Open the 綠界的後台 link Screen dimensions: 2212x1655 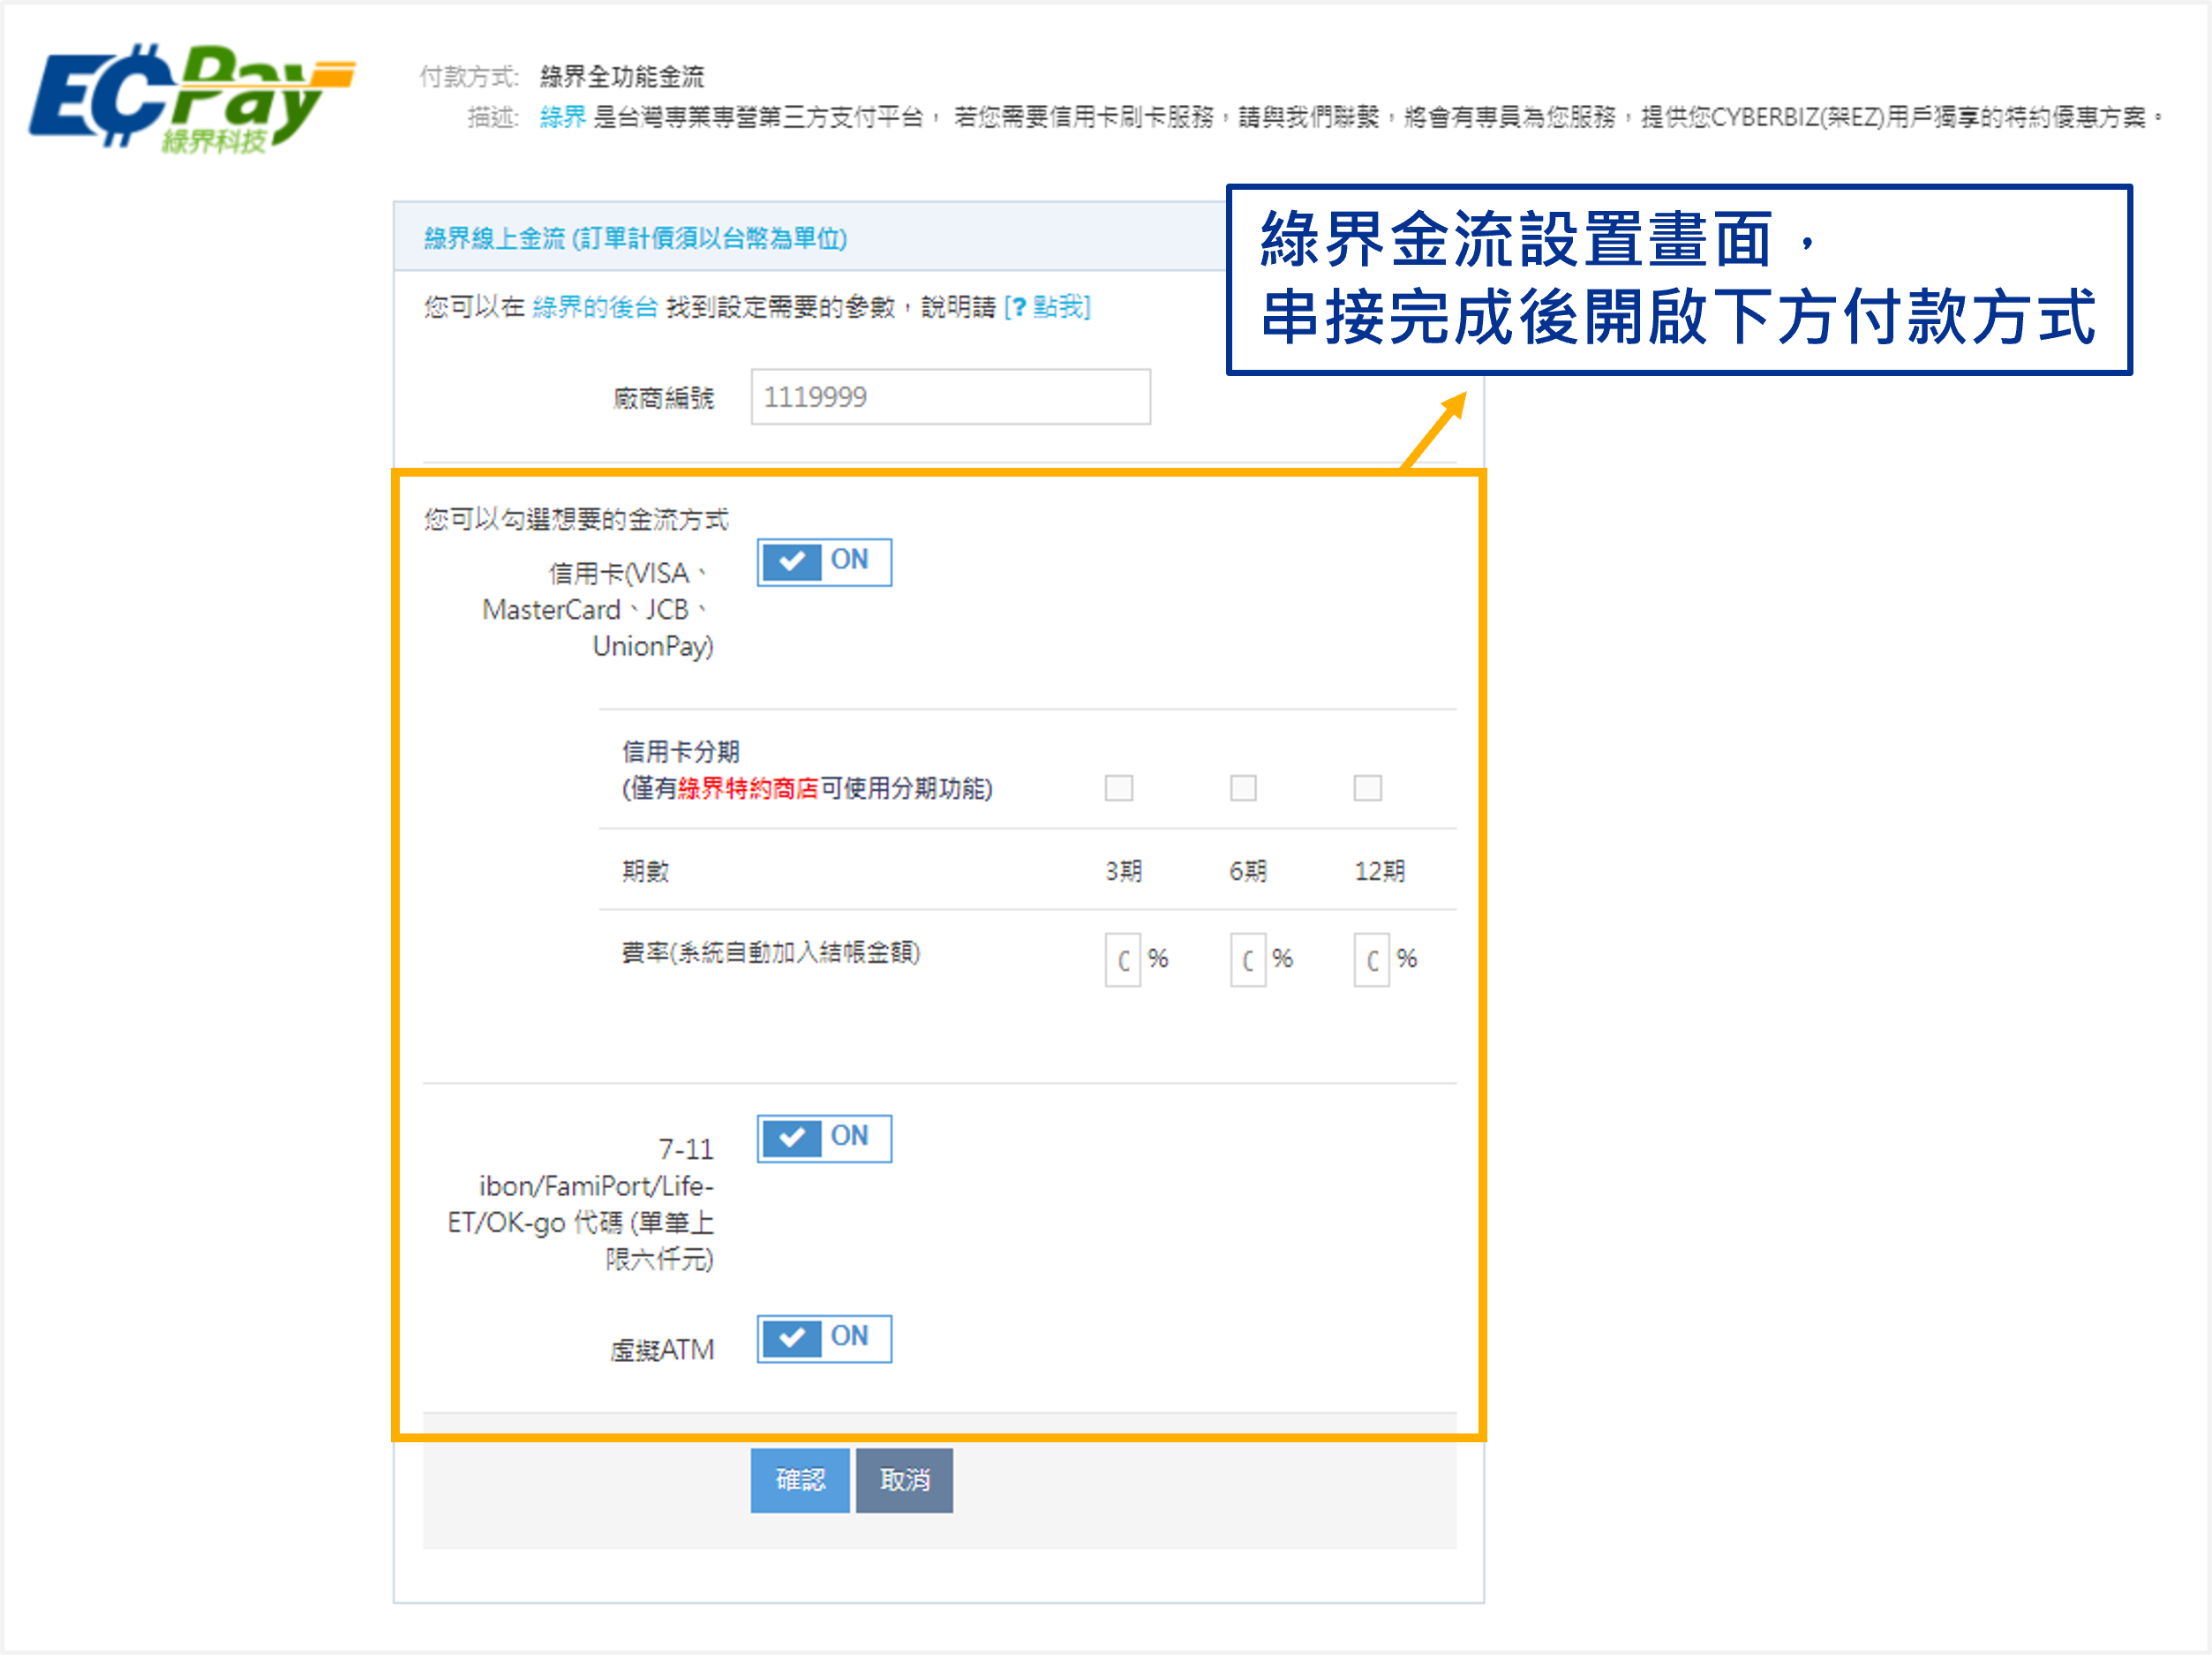[x=595, y=307]
